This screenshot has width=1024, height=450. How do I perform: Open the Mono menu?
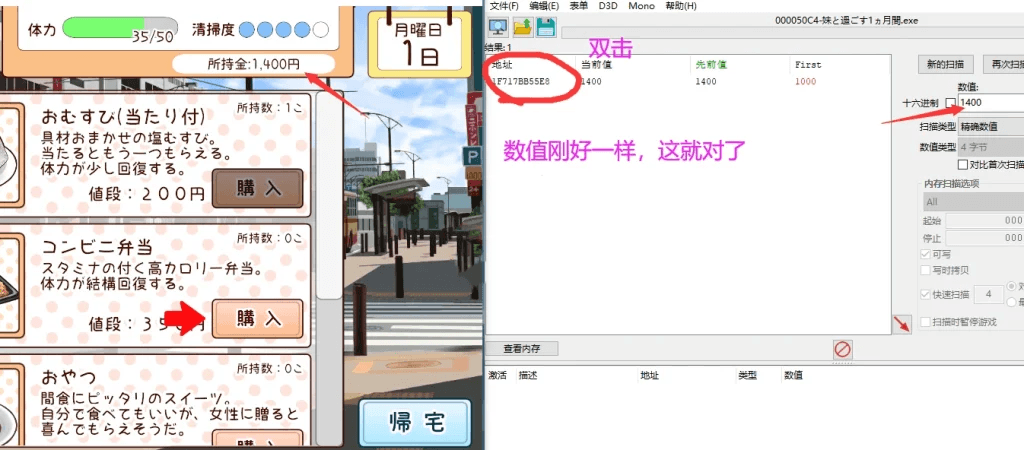641,6
